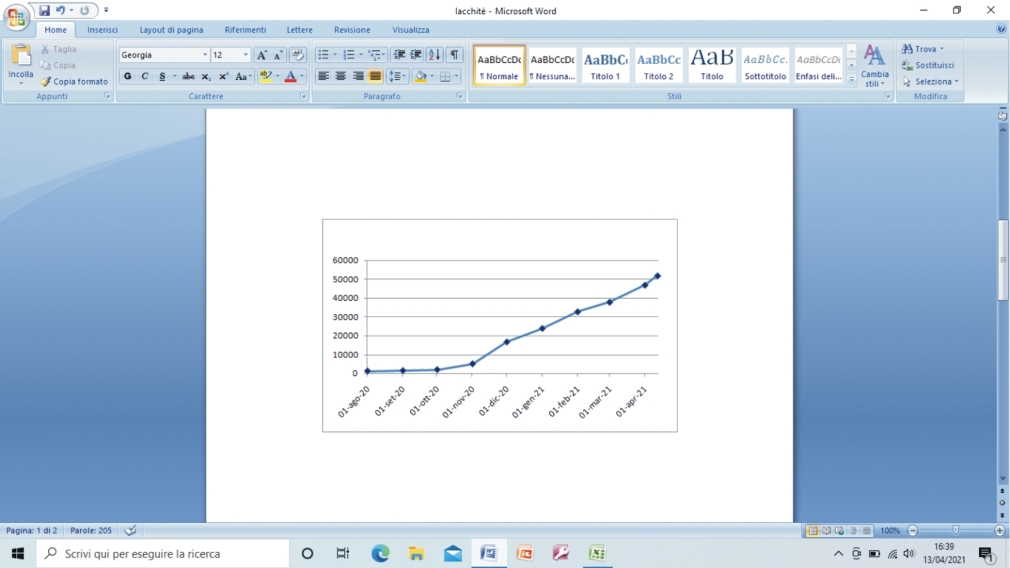
Task: Clear formatting icon in Carattere group
Action: click(x=298, y=55)
